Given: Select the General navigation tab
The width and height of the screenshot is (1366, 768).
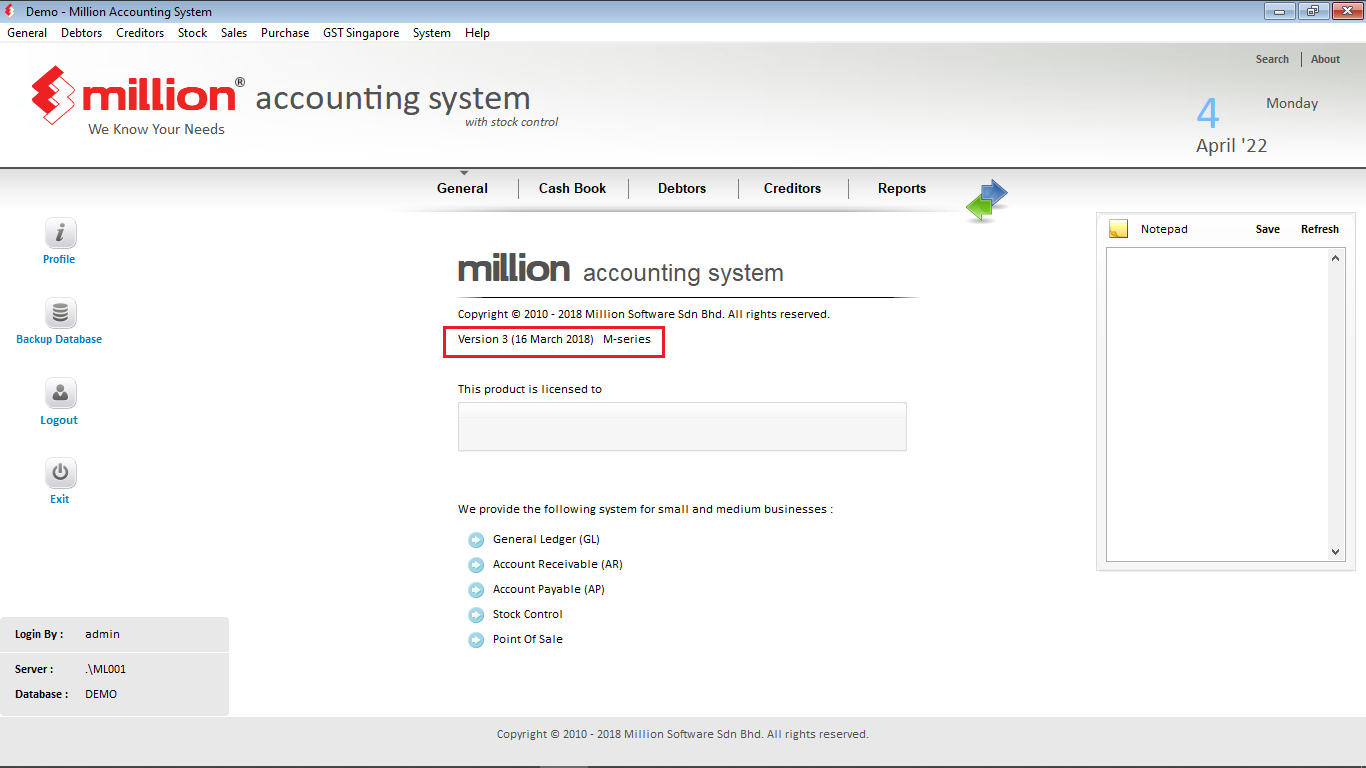Looking at the screenshot, I should coord(462,188).
